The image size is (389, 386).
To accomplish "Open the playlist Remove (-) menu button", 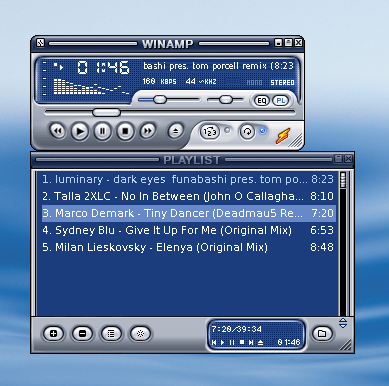I will coord(82,333).
